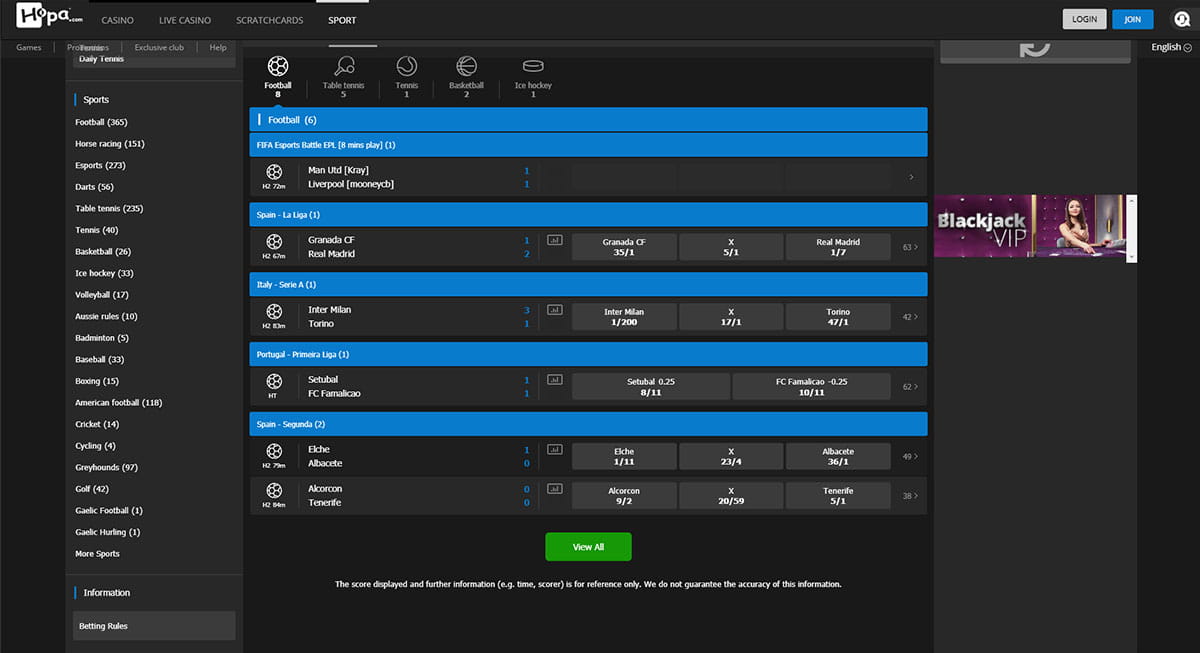Bet on La Liga draw at 5/1

coord(731,247)
